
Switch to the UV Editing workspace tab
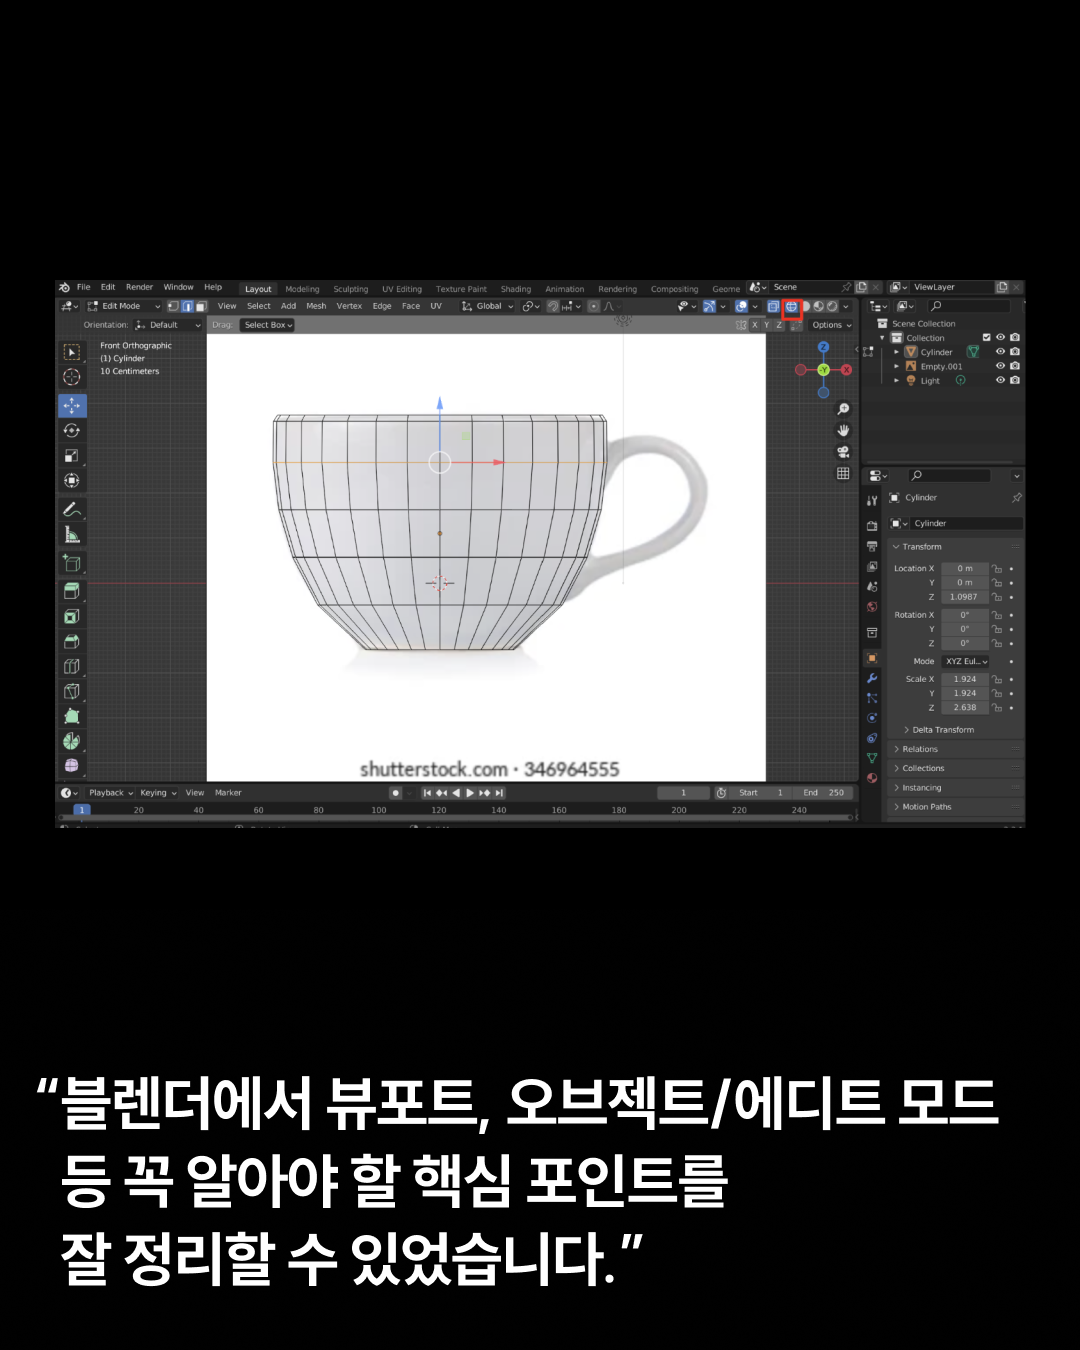tap(402, 289)
